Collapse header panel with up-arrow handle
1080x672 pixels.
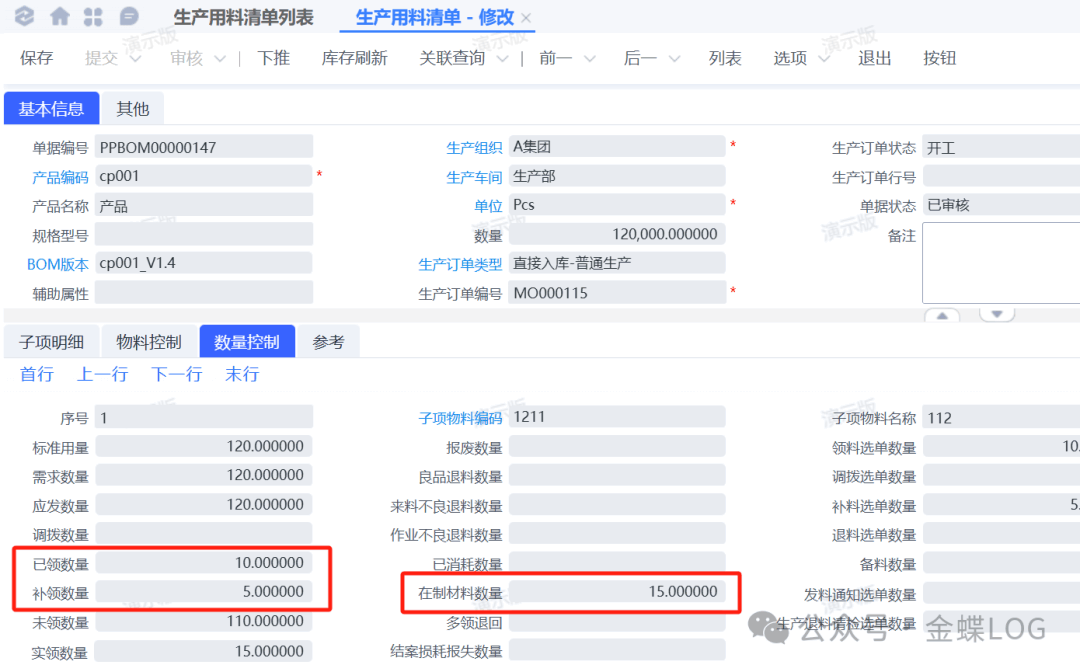pos(941,315)
